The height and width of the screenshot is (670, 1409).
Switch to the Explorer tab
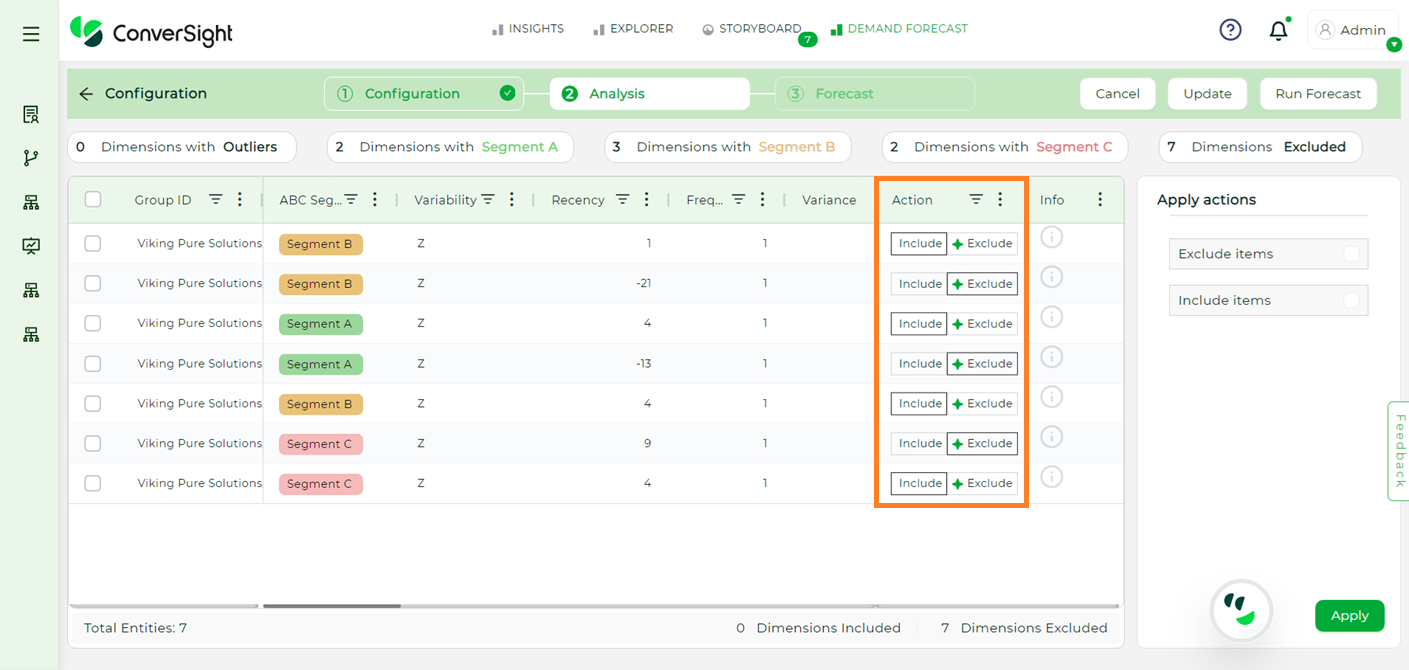[633, 29]
